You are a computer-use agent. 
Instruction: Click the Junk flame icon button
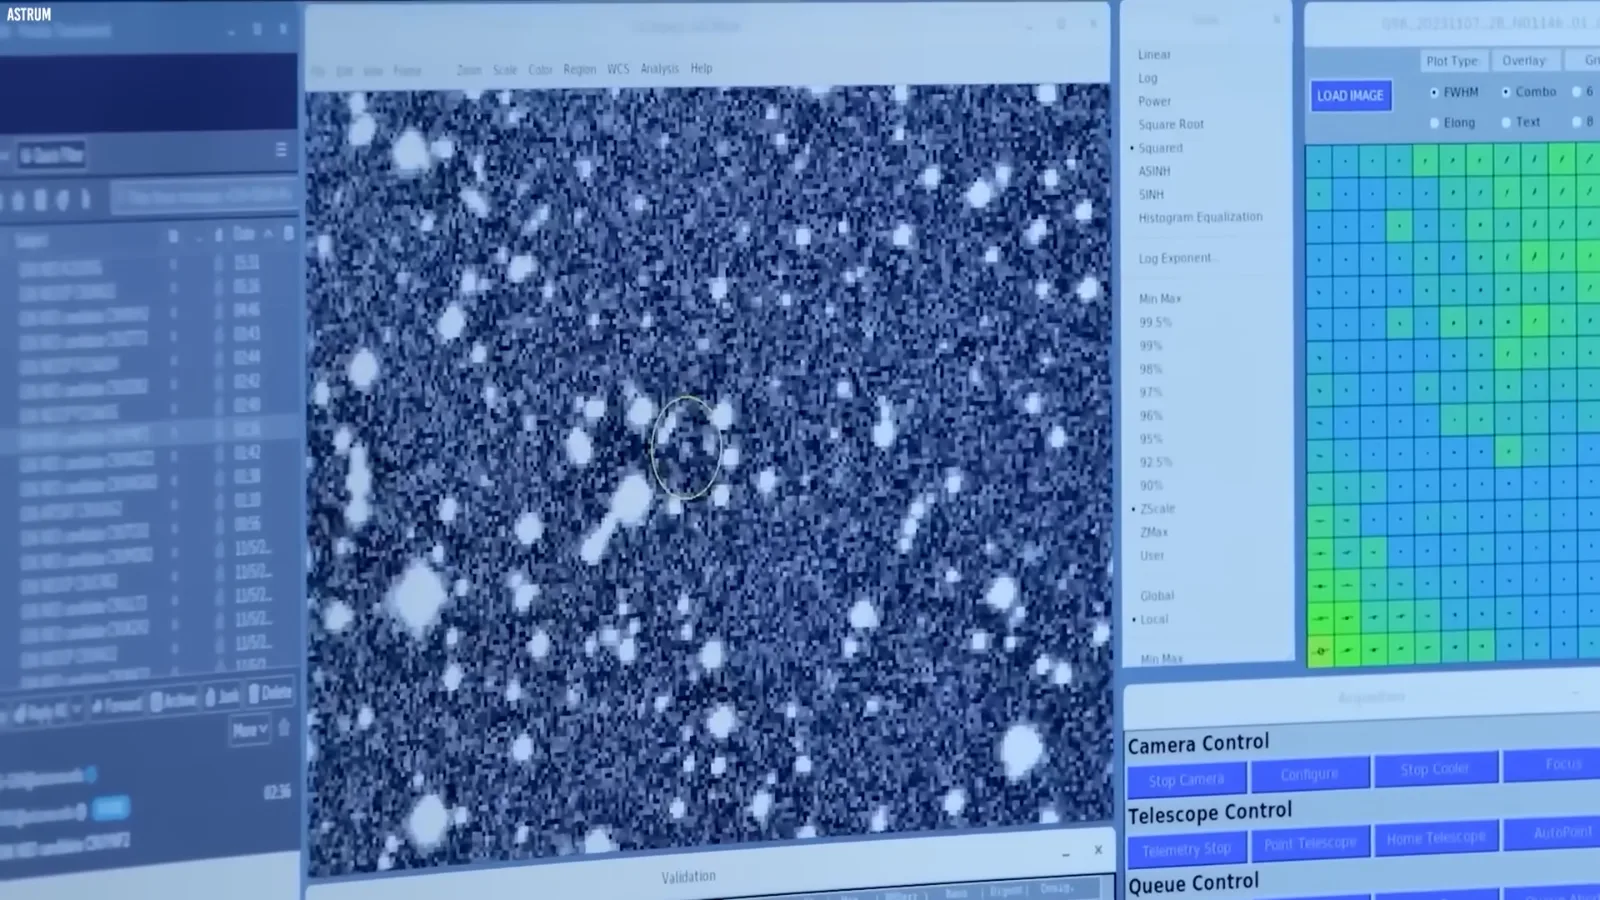click(210, 697)
